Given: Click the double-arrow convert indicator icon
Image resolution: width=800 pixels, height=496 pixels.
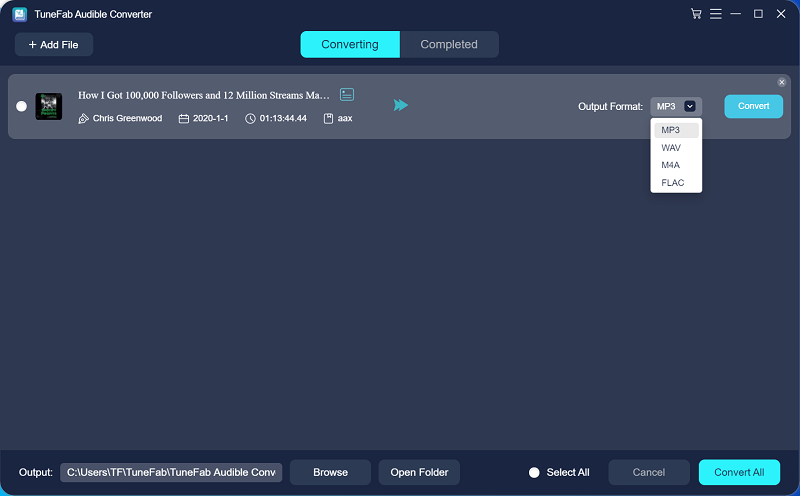Looking at the screenshot, I should [x=401, y=105].
